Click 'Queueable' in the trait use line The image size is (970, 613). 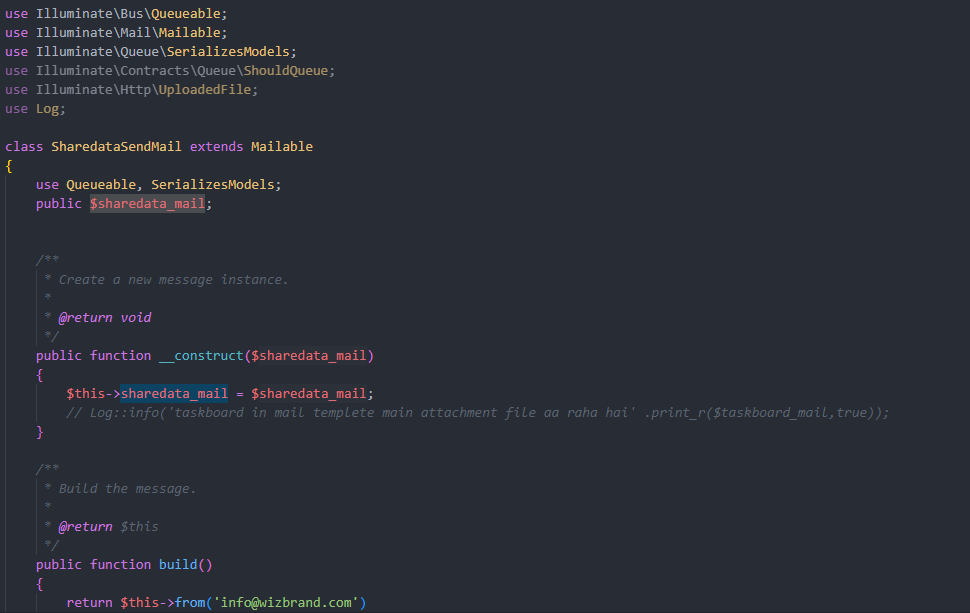click(x=101, y=185)
